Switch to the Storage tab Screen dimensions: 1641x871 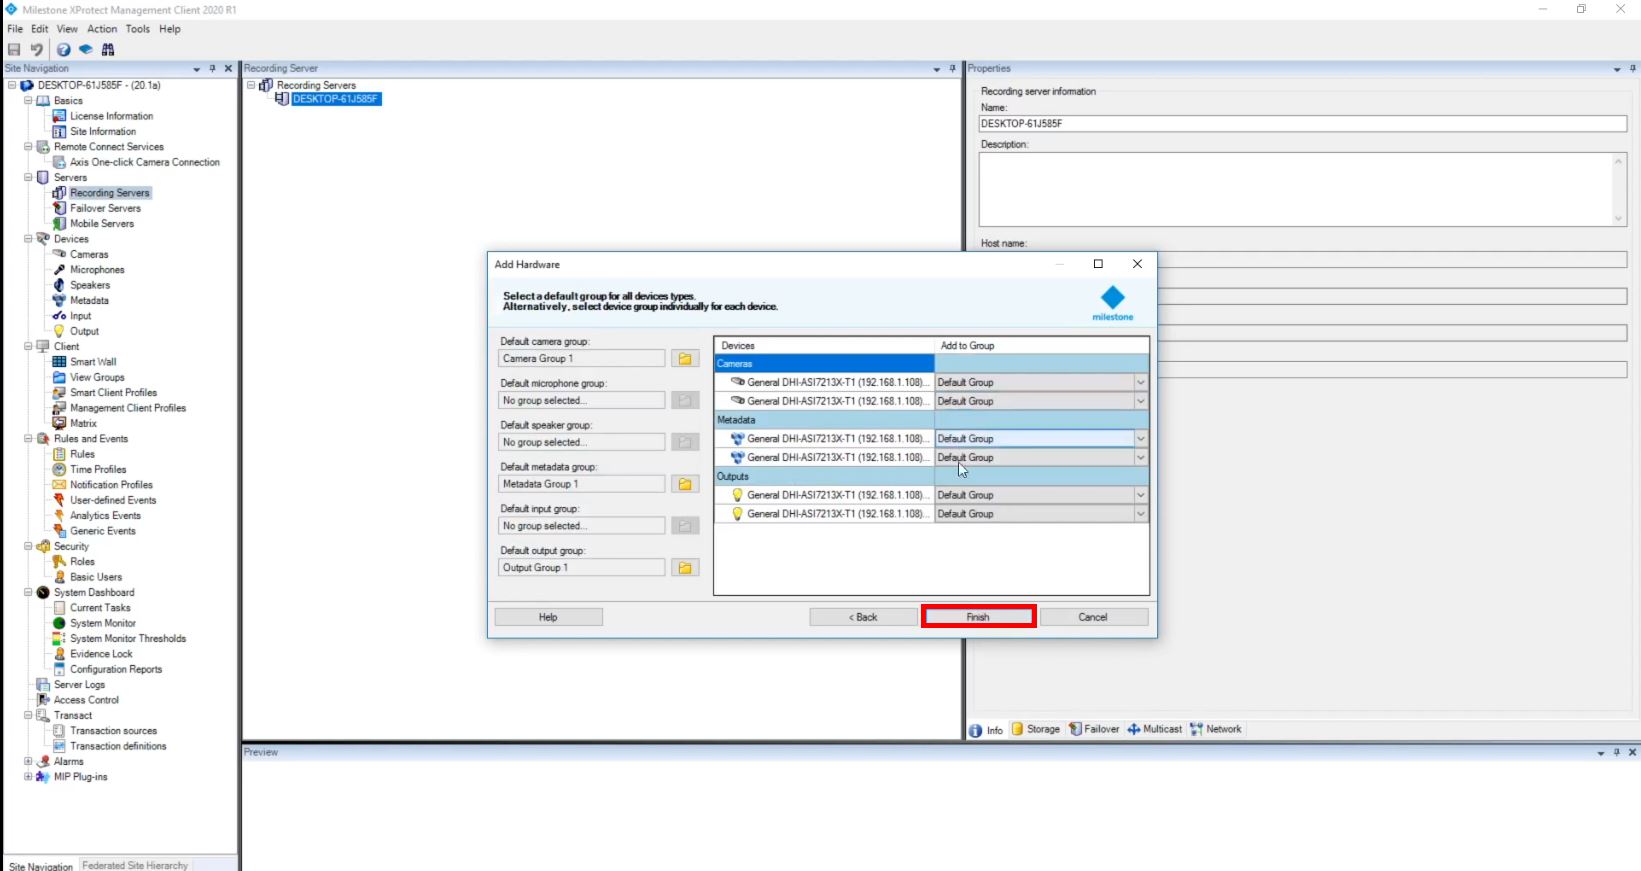click(1035, 730)
